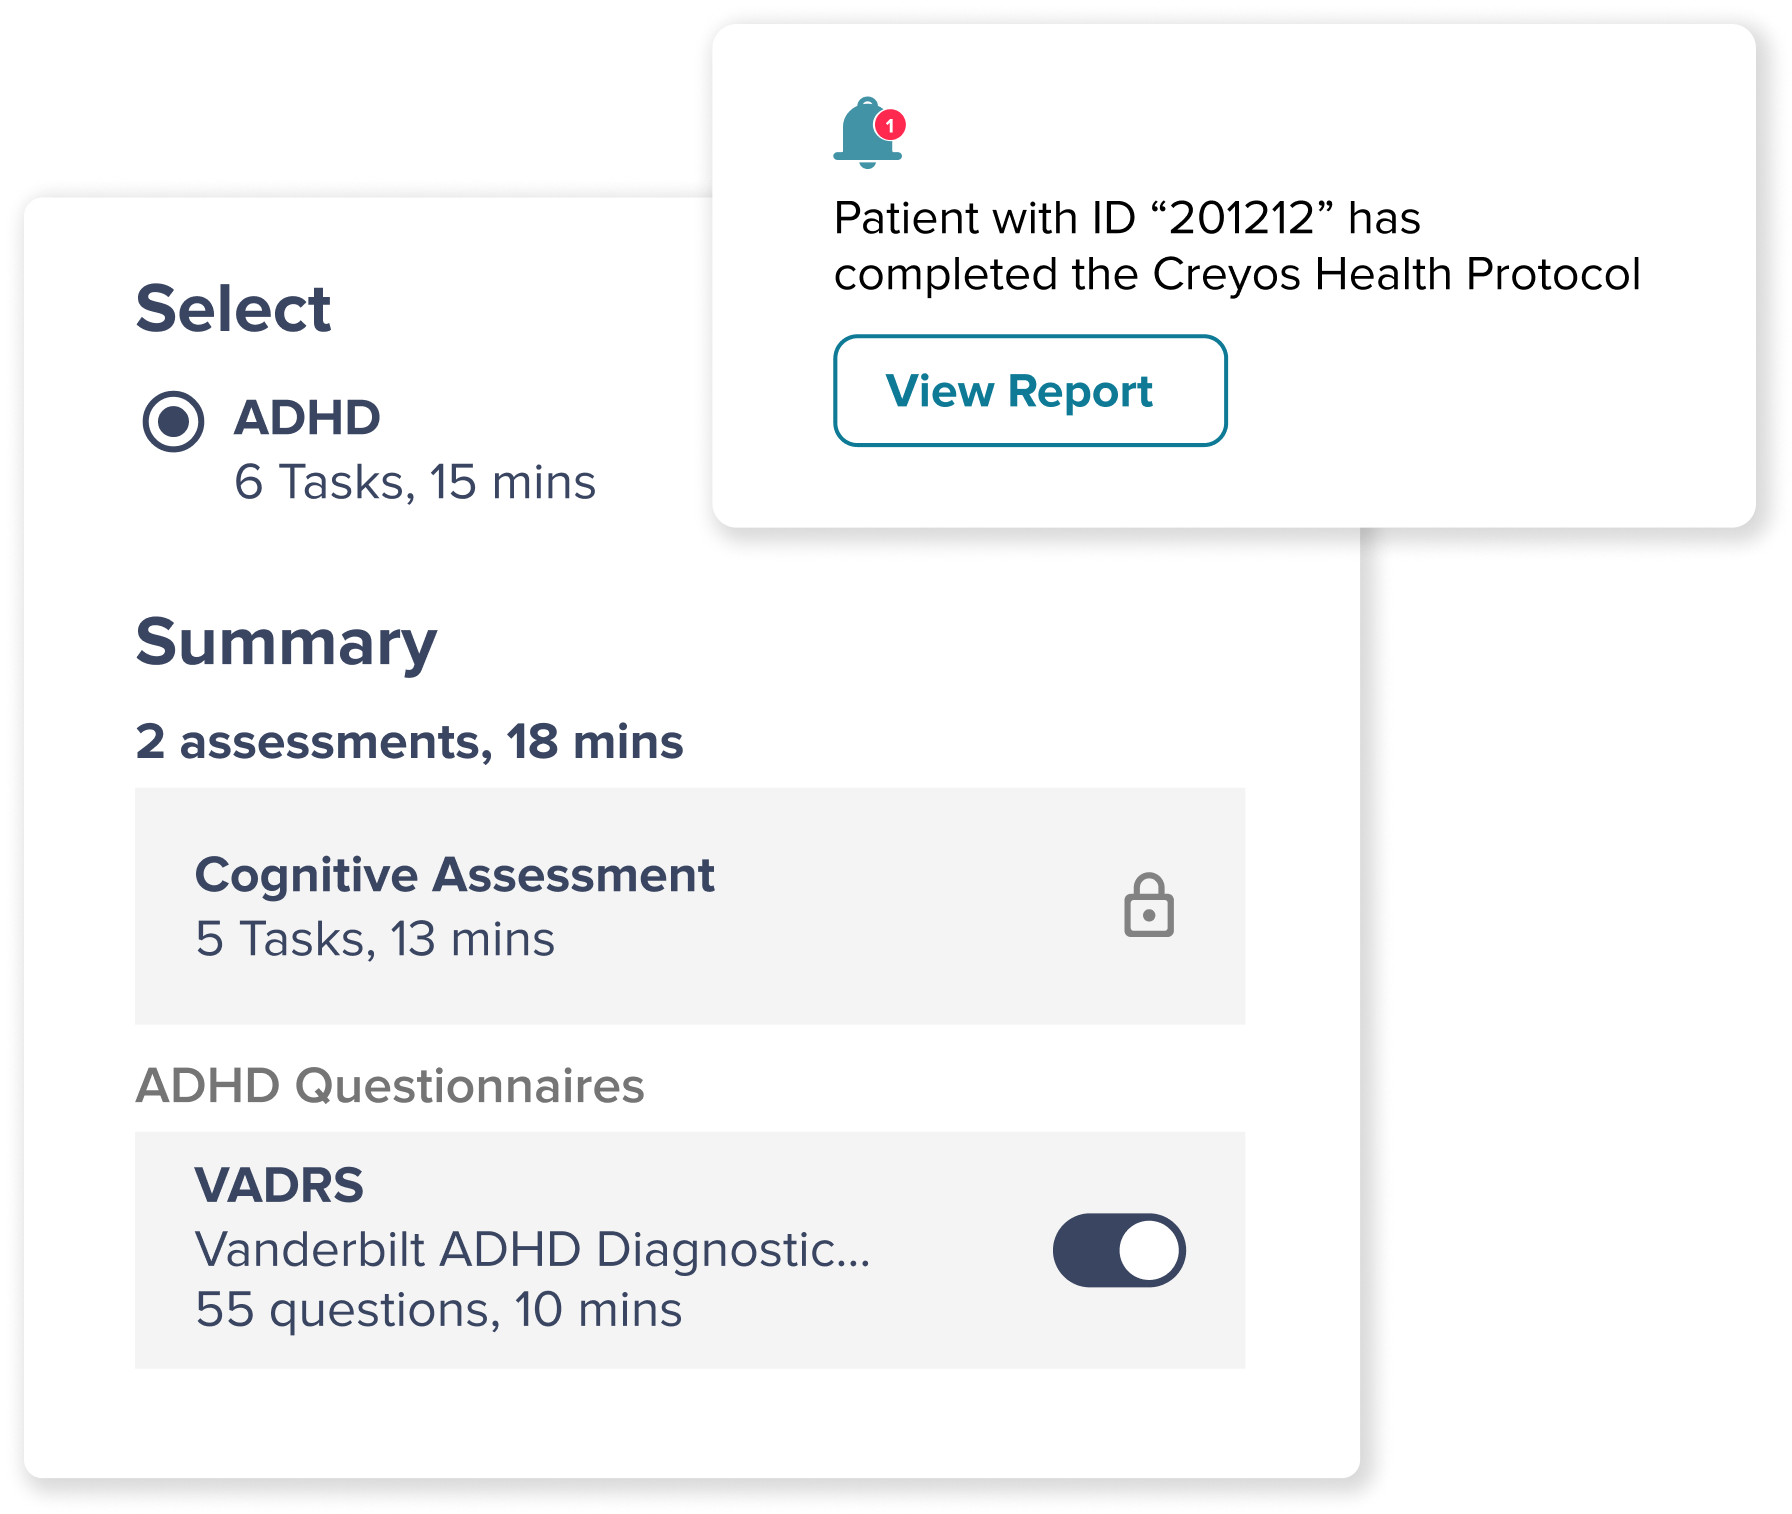Click the ADHD protocol label

307,418
